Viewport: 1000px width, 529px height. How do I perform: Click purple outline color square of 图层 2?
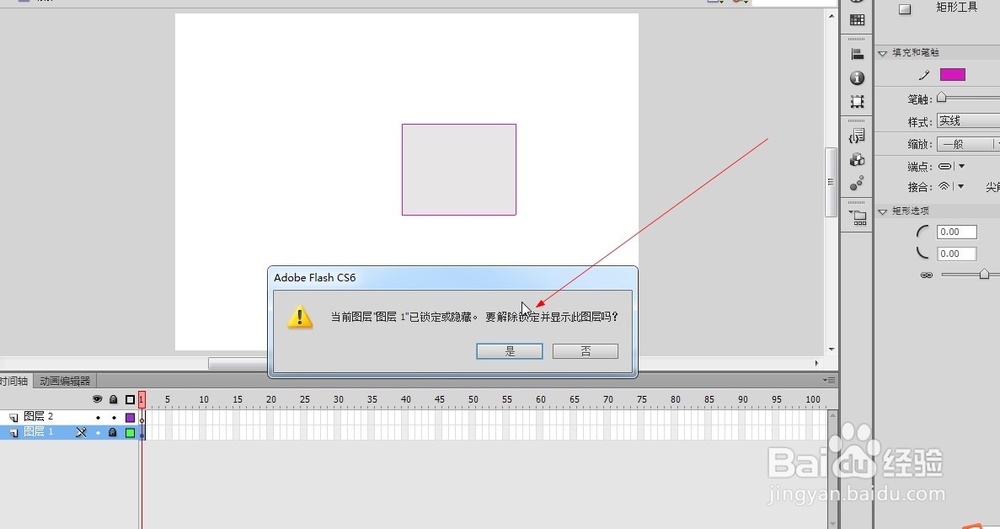[130, 417]
